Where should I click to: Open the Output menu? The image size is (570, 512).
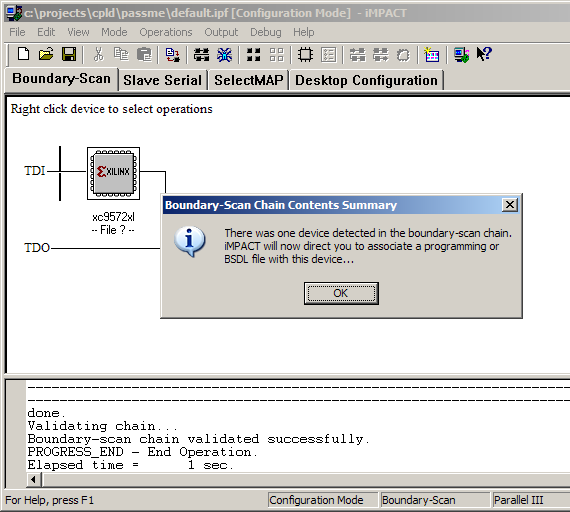pyautogui.click(x=221, y=32)
